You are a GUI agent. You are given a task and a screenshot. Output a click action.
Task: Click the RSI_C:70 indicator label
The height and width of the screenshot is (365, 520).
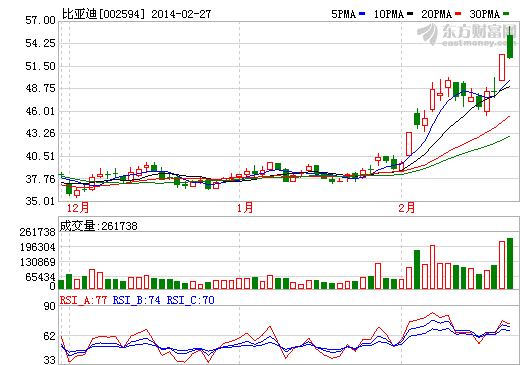(190, 300)
